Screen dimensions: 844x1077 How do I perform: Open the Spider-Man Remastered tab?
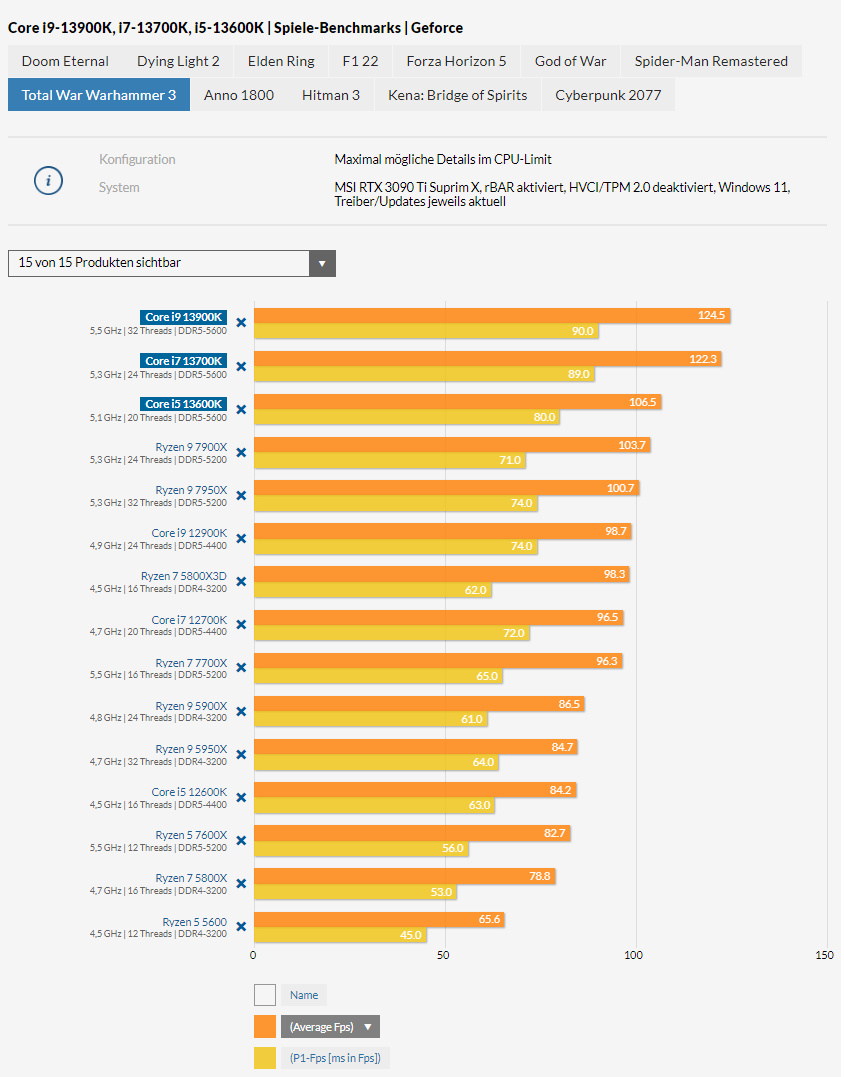pos(711,61)
